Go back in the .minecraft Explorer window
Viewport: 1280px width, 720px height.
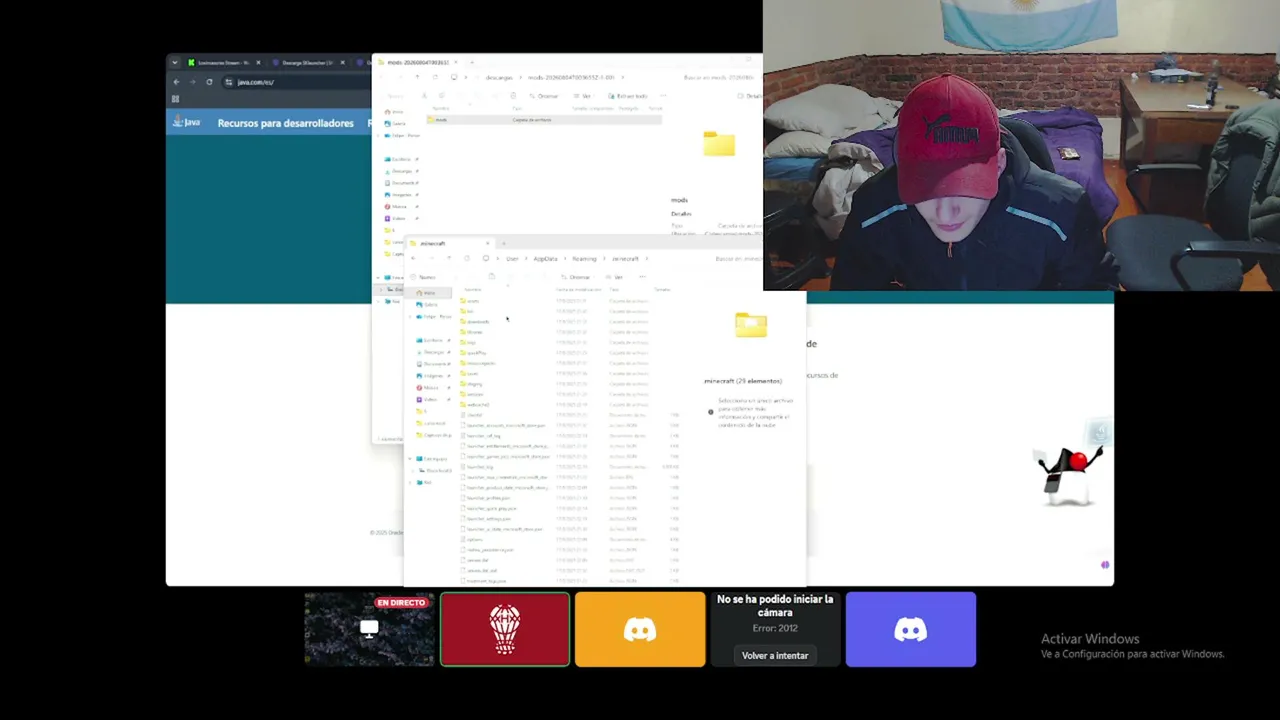tap(414, 259)
